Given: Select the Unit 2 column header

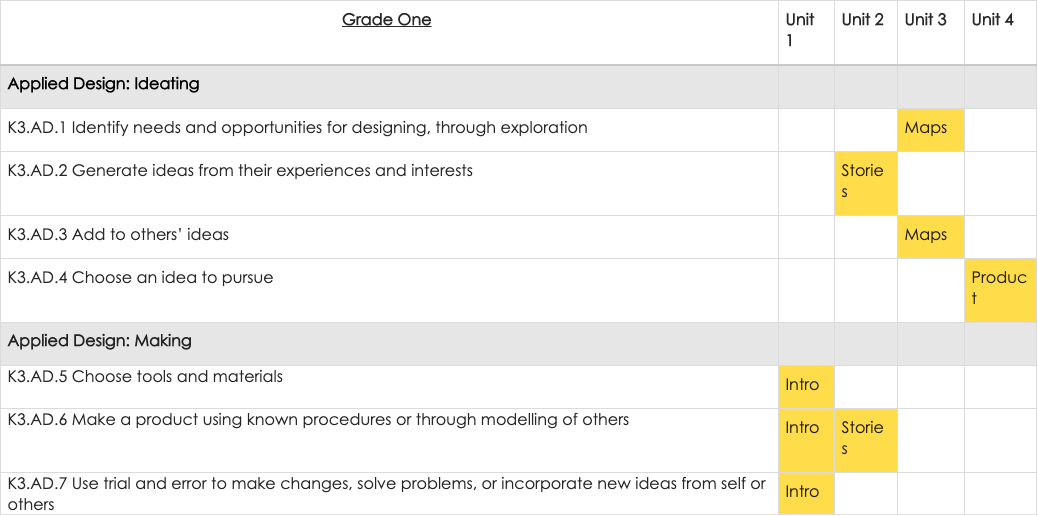Looking at the screenshot, I should [x=862, y=20].
